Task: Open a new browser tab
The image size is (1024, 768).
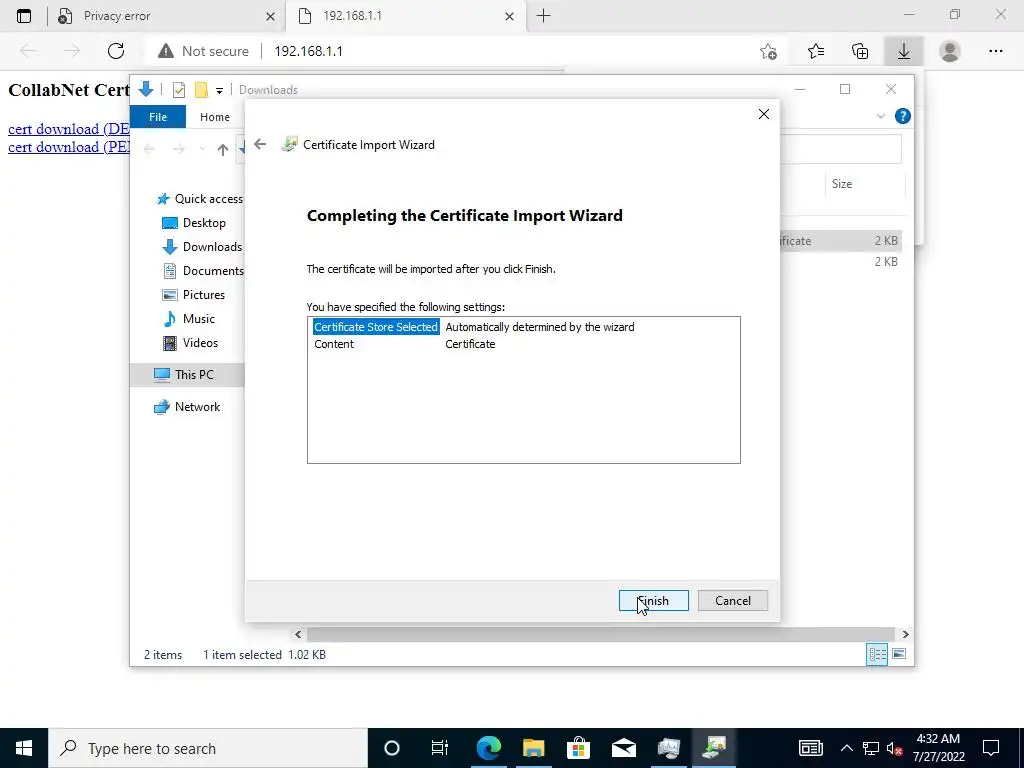Action: 543,16
